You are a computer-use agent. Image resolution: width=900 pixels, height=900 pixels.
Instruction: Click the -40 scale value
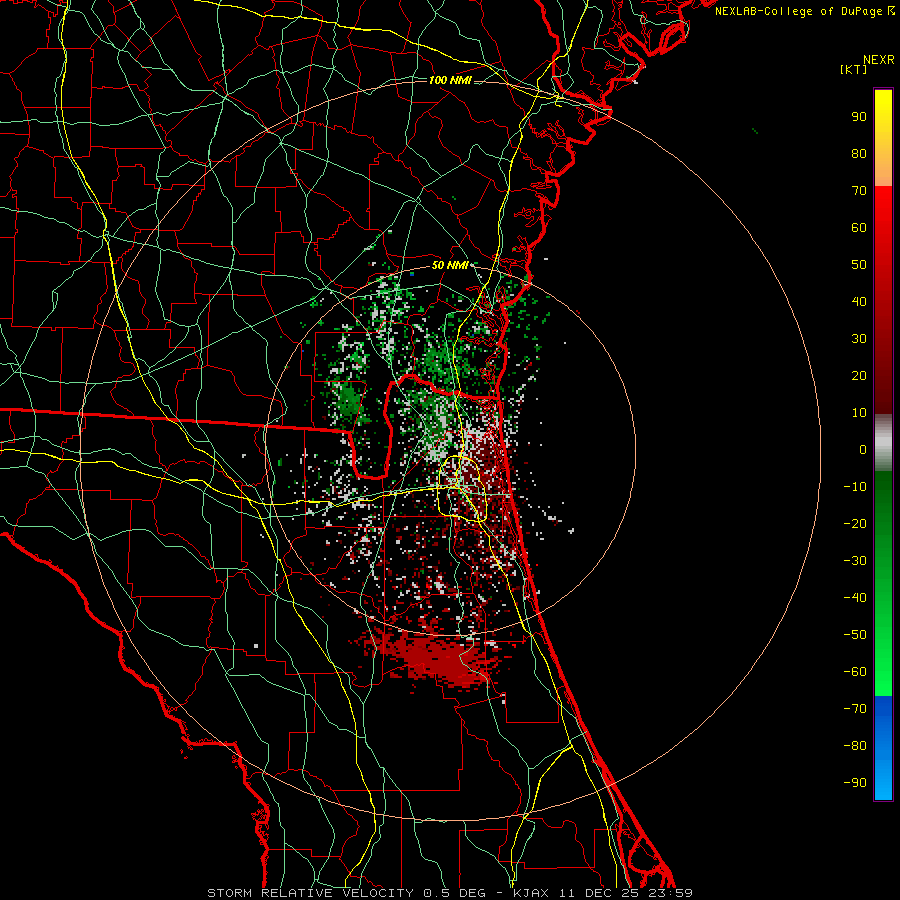(x=855, y=598)
